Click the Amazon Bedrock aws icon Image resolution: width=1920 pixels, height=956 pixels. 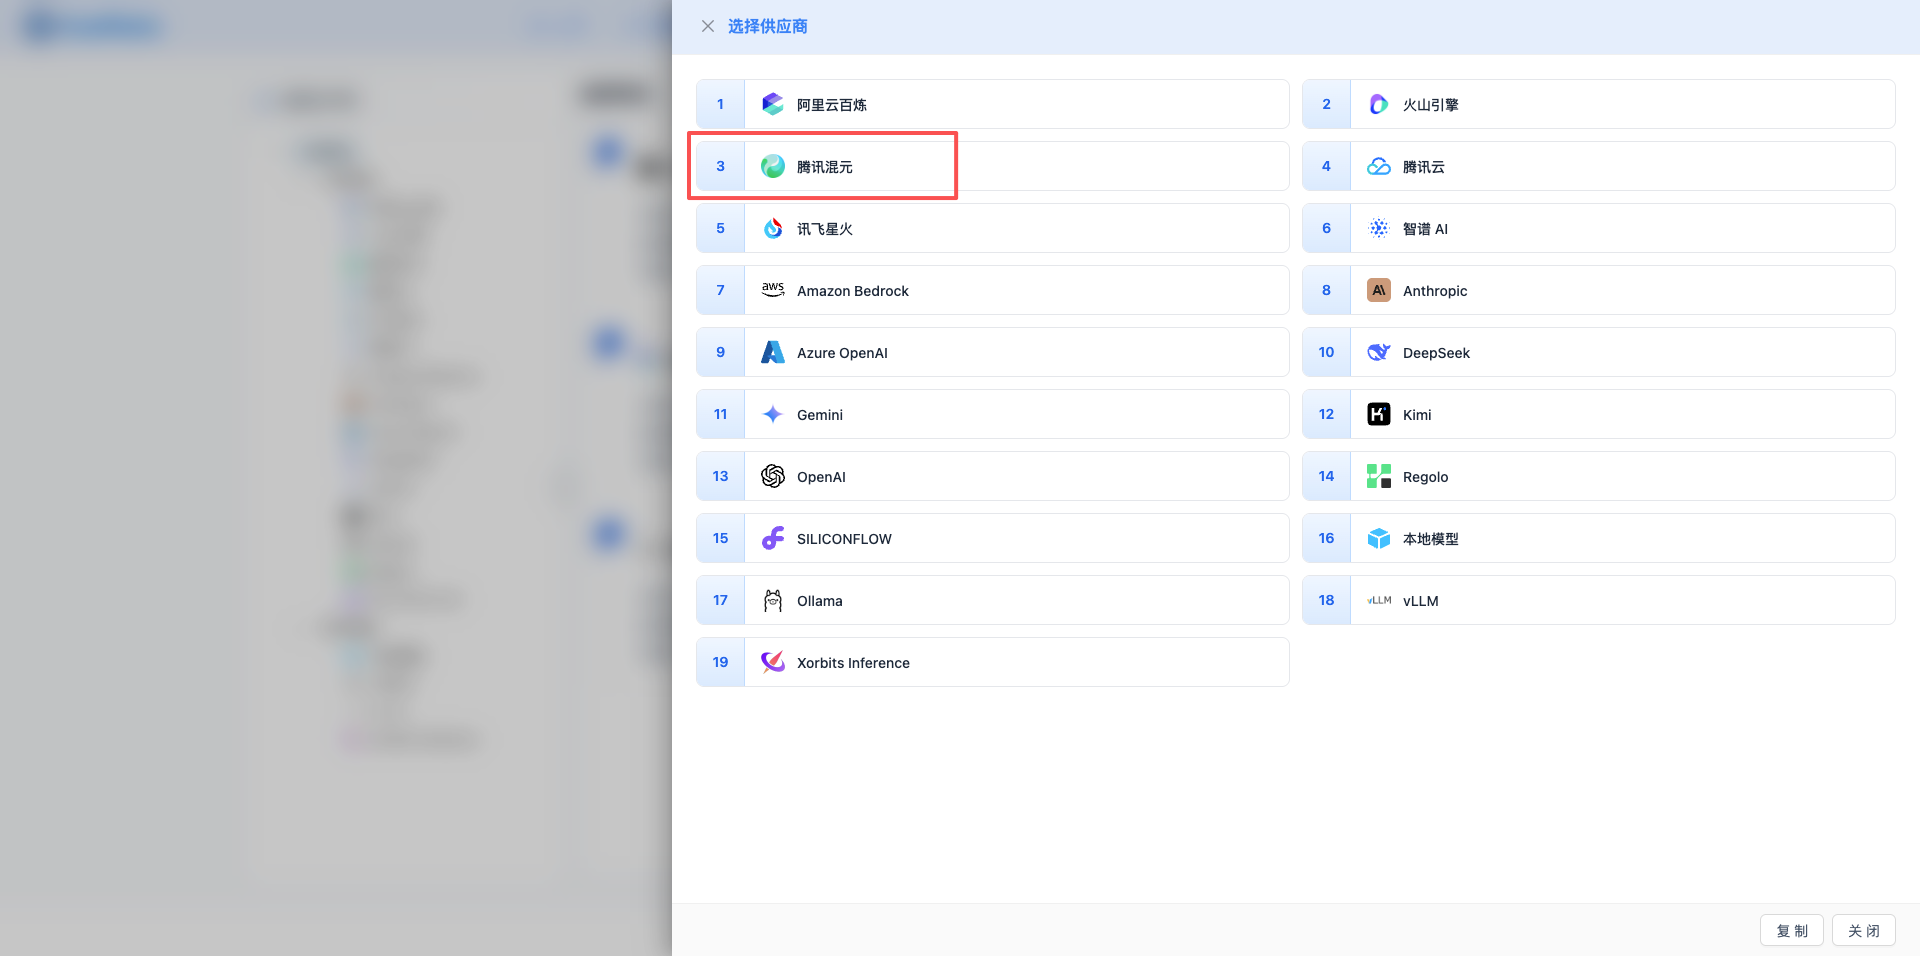[x=772, y=290]
